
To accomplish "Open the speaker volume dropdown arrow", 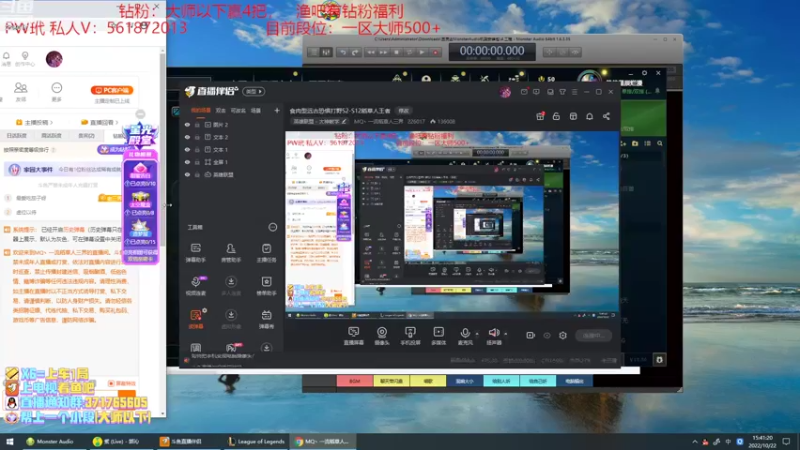I will (x=506, y=334).
